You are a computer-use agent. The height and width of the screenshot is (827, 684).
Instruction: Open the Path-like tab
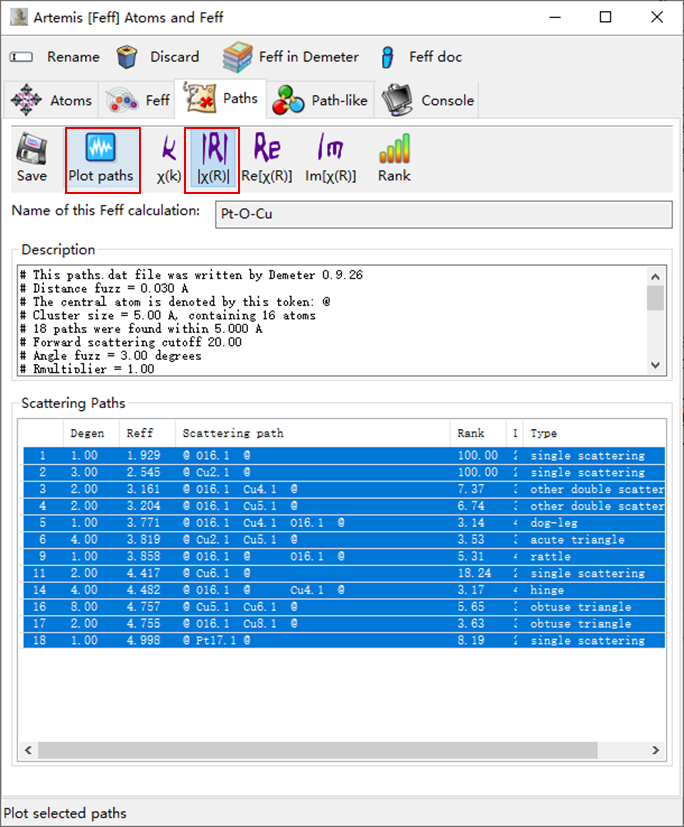tap(321, 100)
